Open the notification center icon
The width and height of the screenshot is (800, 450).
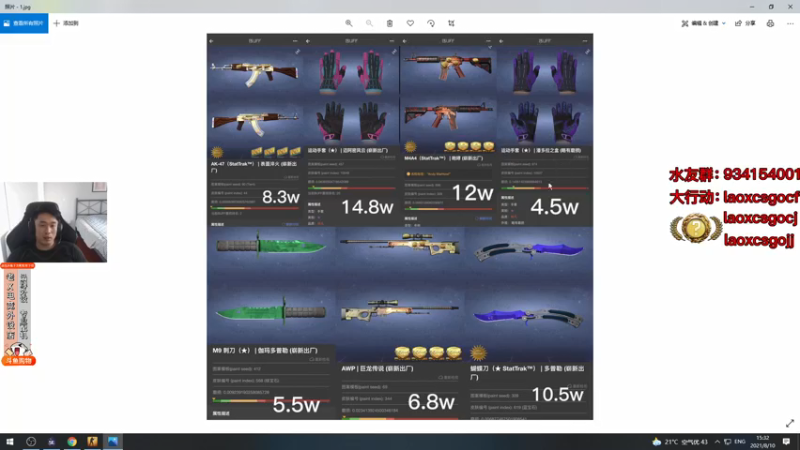[x=787, y=442]
